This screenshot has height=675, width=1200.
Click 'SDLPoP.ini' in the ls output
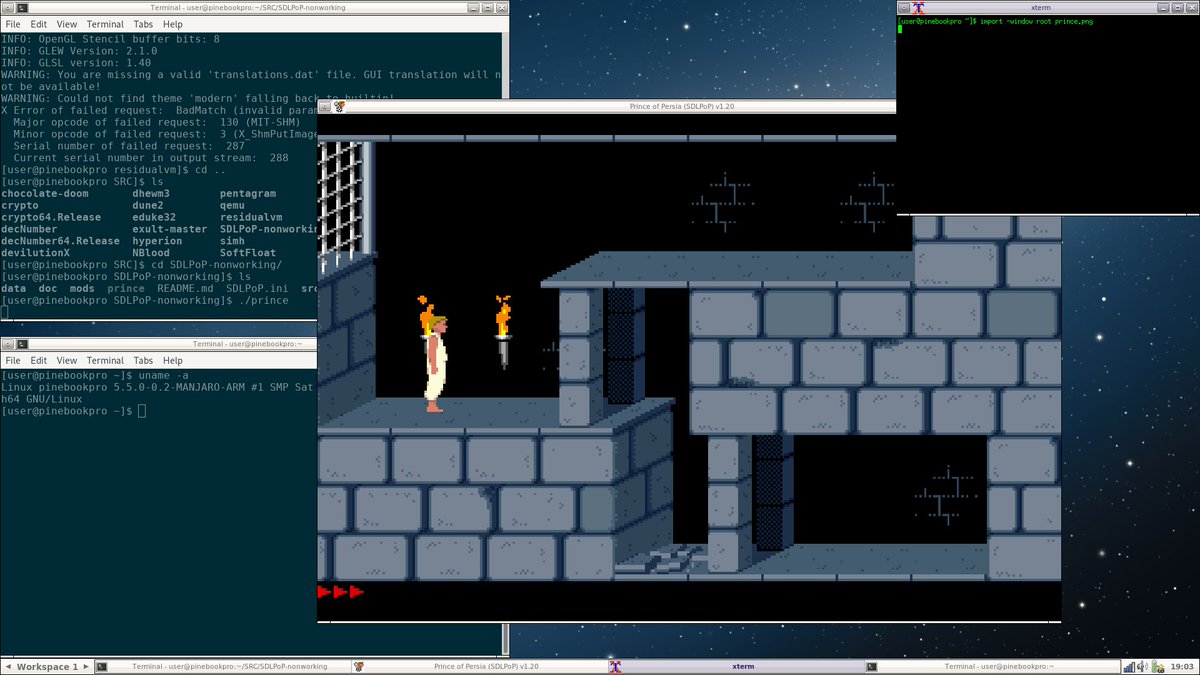(257, 289)
